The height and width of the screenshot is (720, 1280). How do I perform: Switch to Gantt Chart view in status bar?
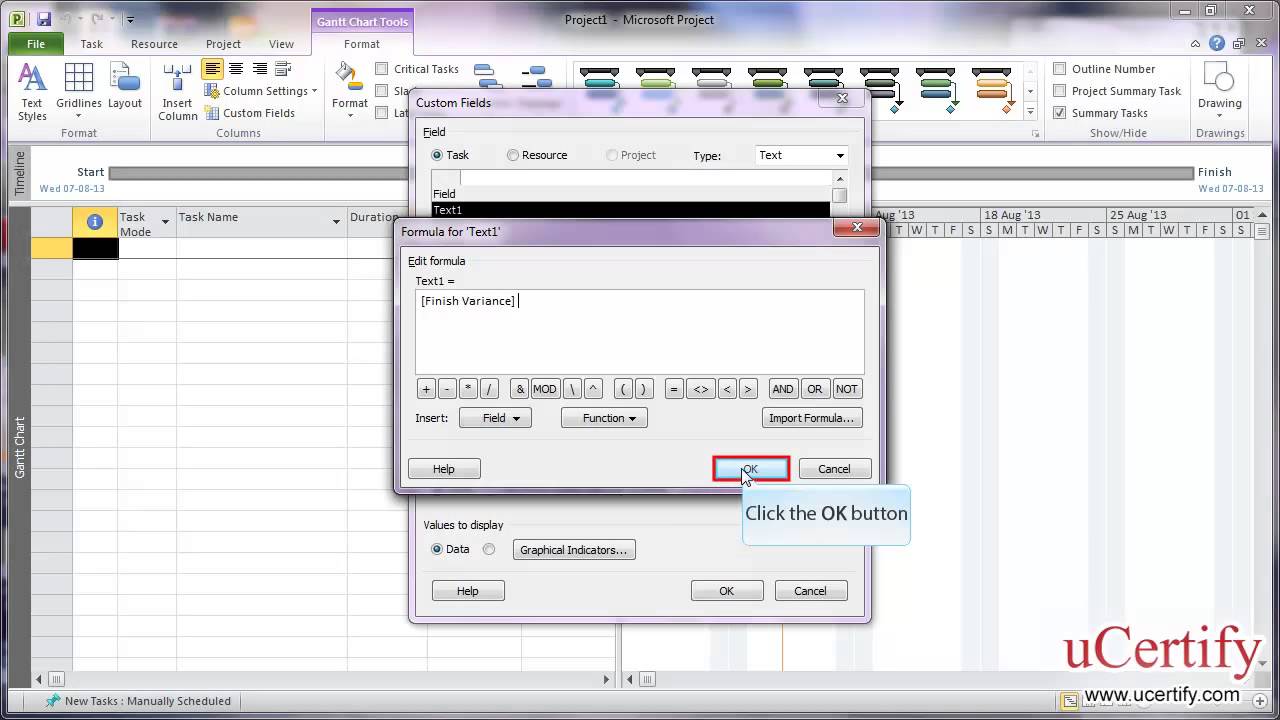(x=1069, y=701)
